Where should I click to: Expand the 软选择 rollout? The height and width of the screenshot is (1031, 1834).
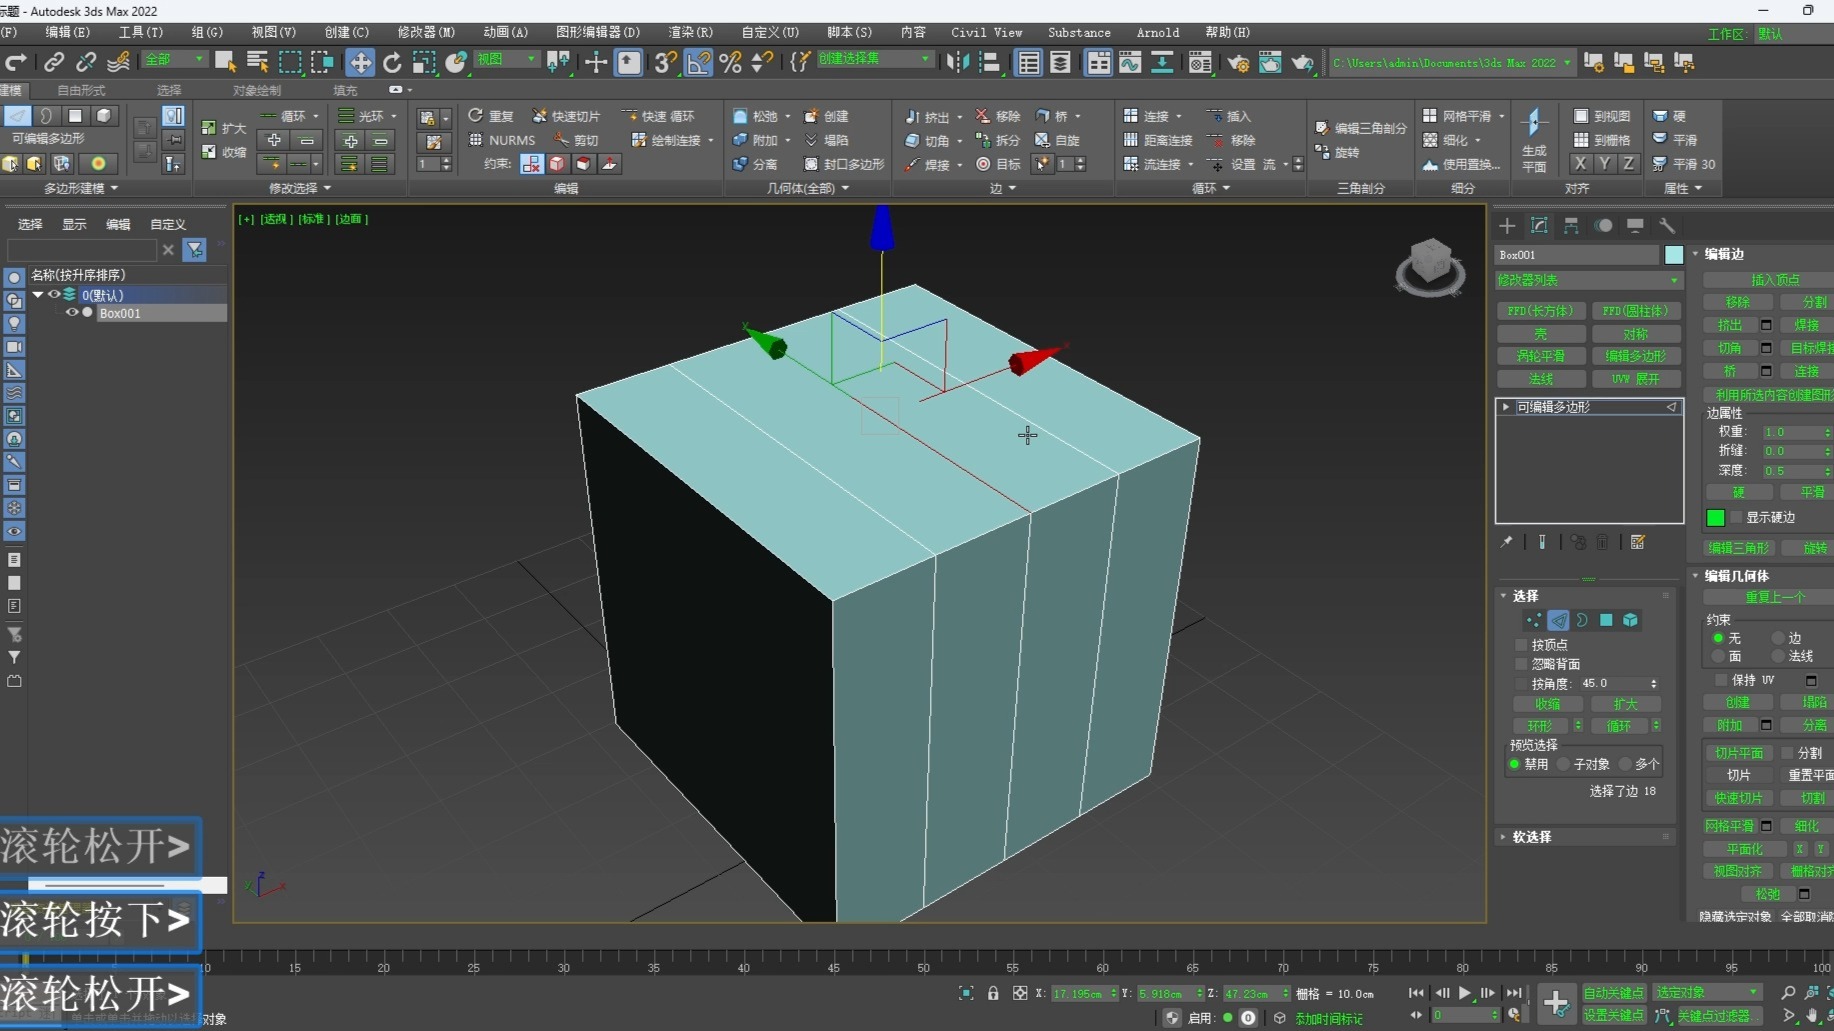(1531, 837)
